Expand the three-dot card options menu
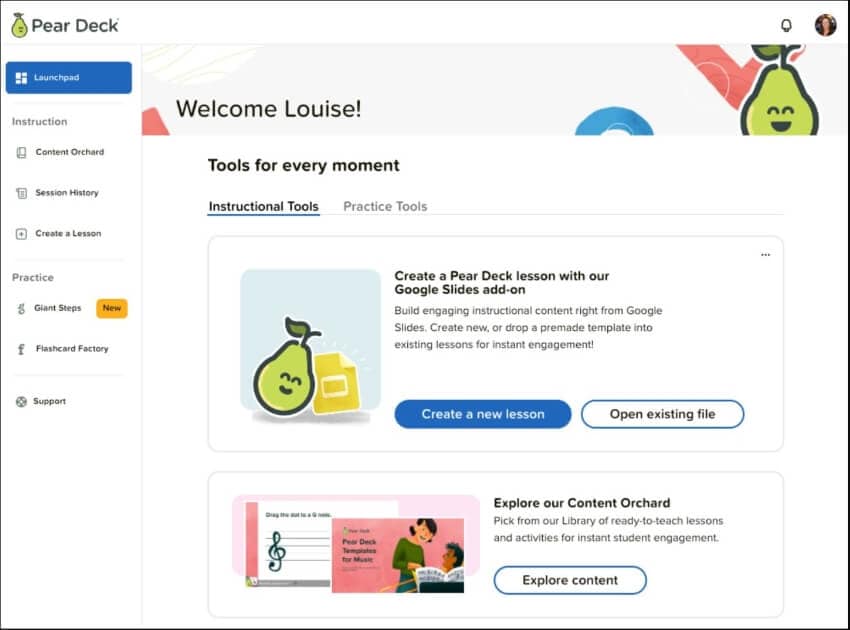The height and width of the screenshot is (630, 850). [765, 255]
